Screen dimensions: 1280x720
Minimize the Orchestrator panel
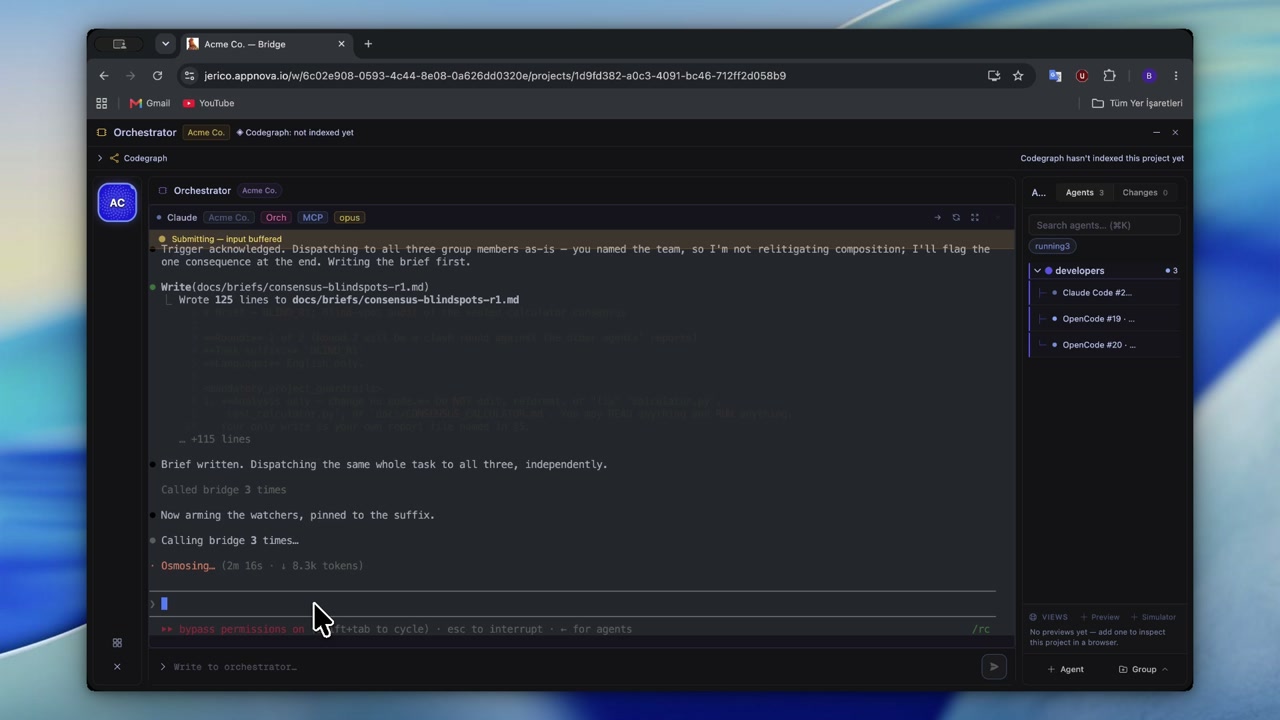coord(1157,132)
